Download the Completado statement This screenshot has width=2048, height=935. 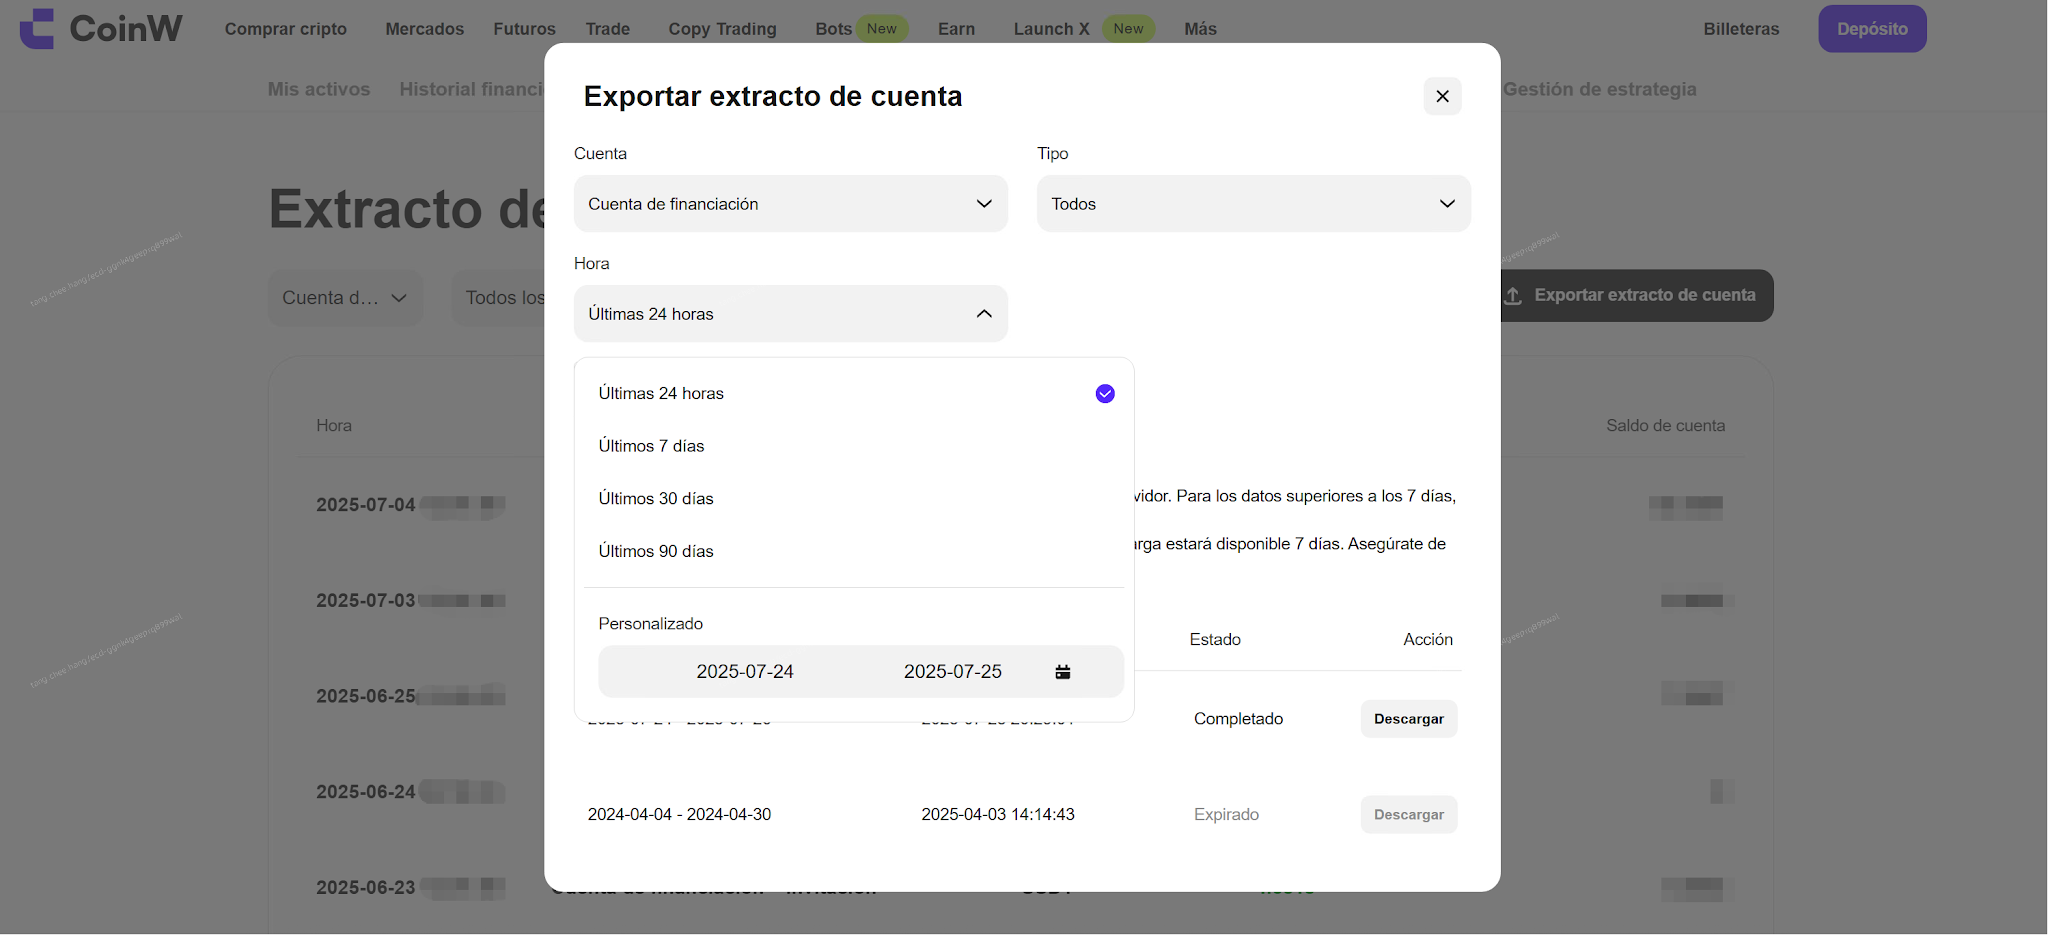(x=1408, y=719)
